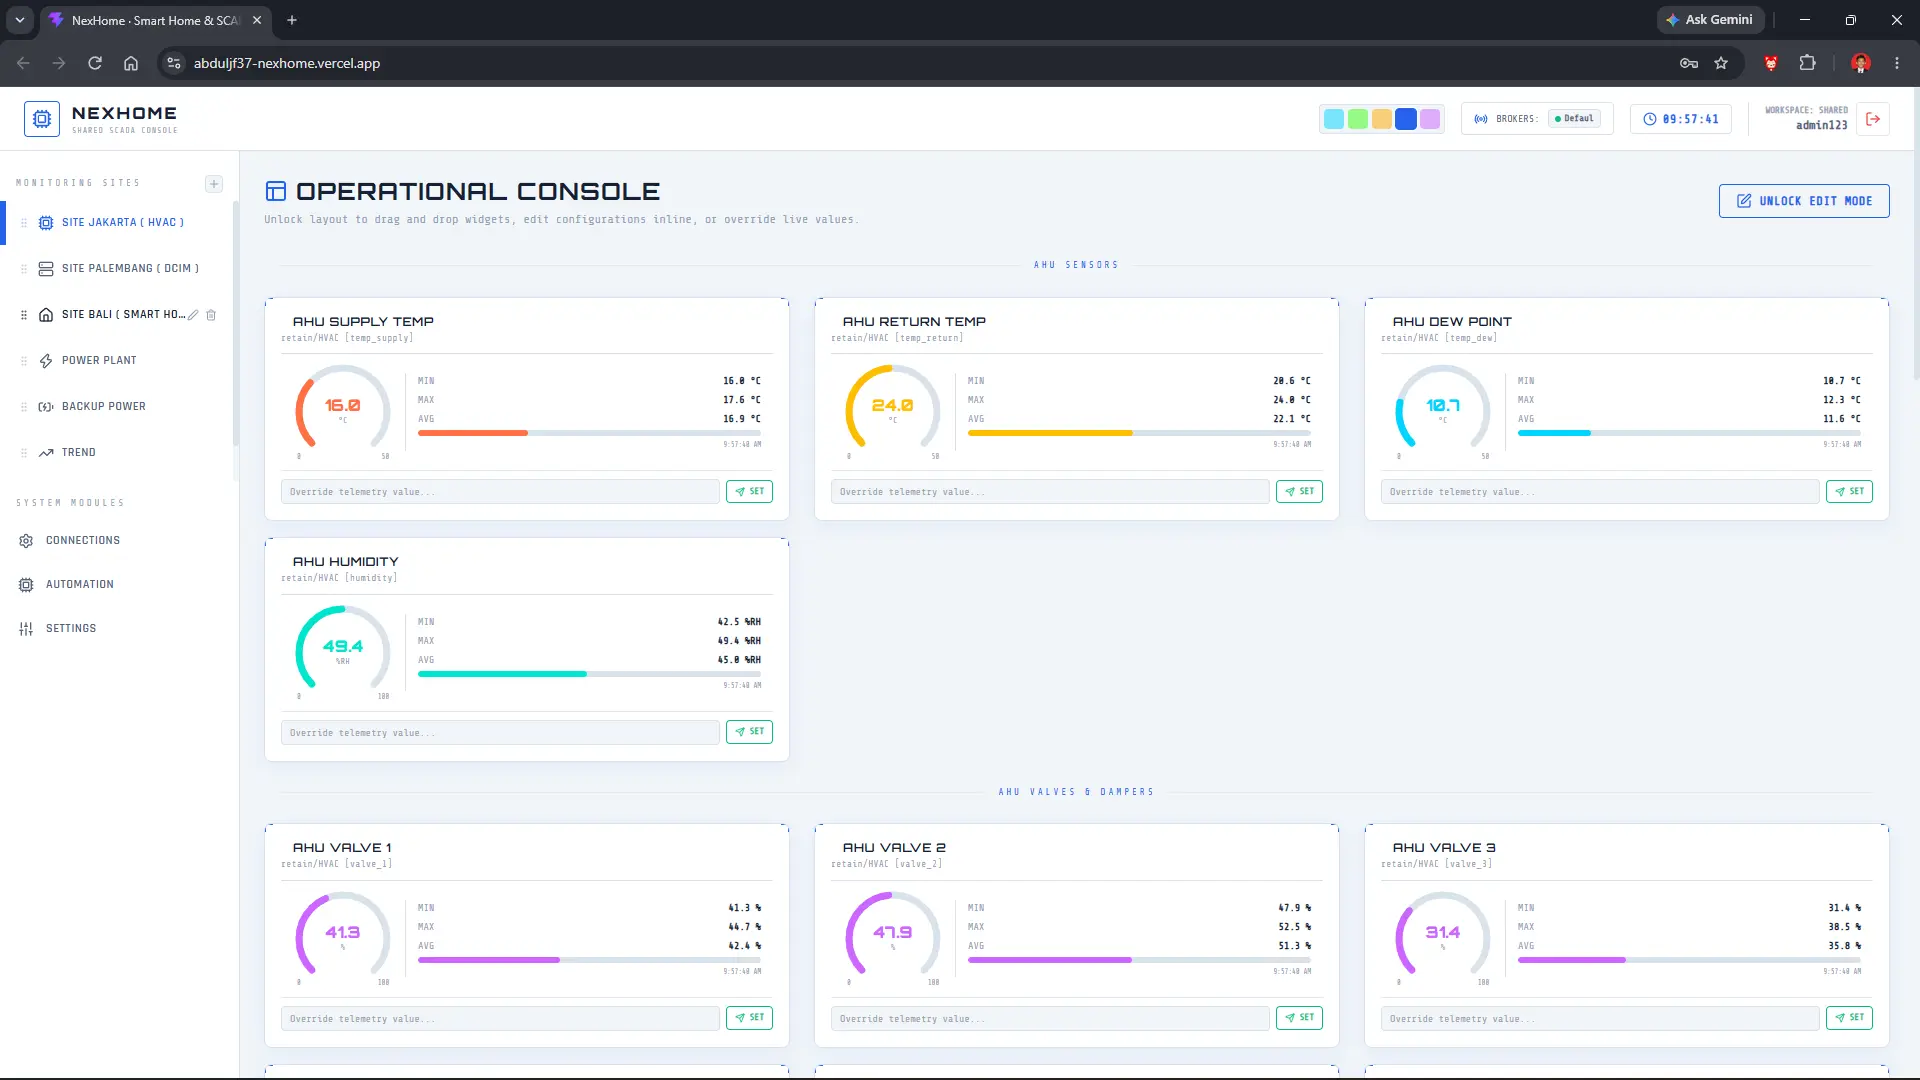Click SET on the AHU Valve 2 card

pos(1299,1018)
